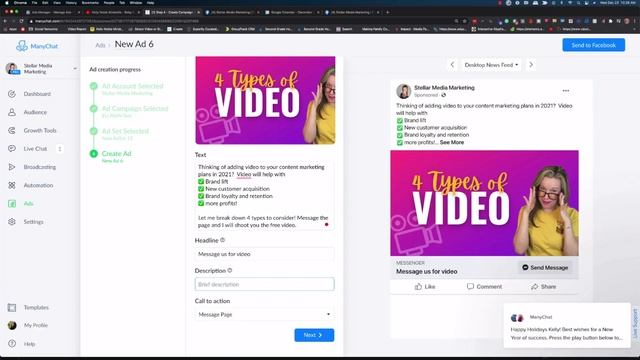Click the Next button
Image resolution: width=640 pixels, height=360 pixels.
[314, 335]
